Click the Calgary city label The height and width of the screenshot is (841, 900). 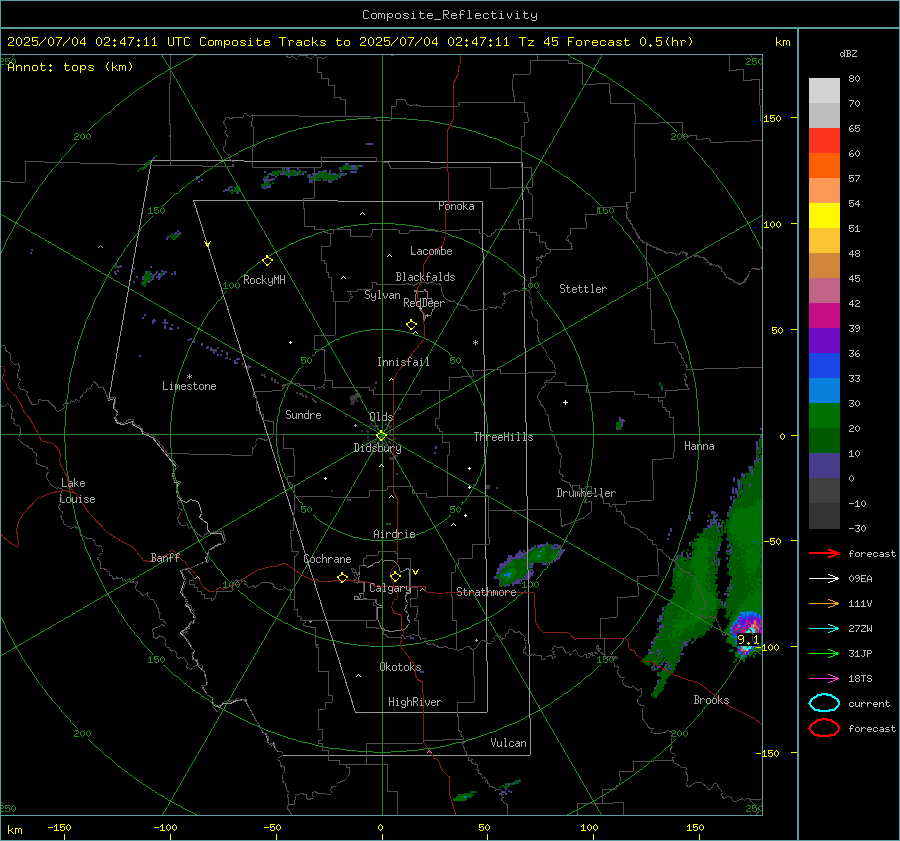(390, 588)
